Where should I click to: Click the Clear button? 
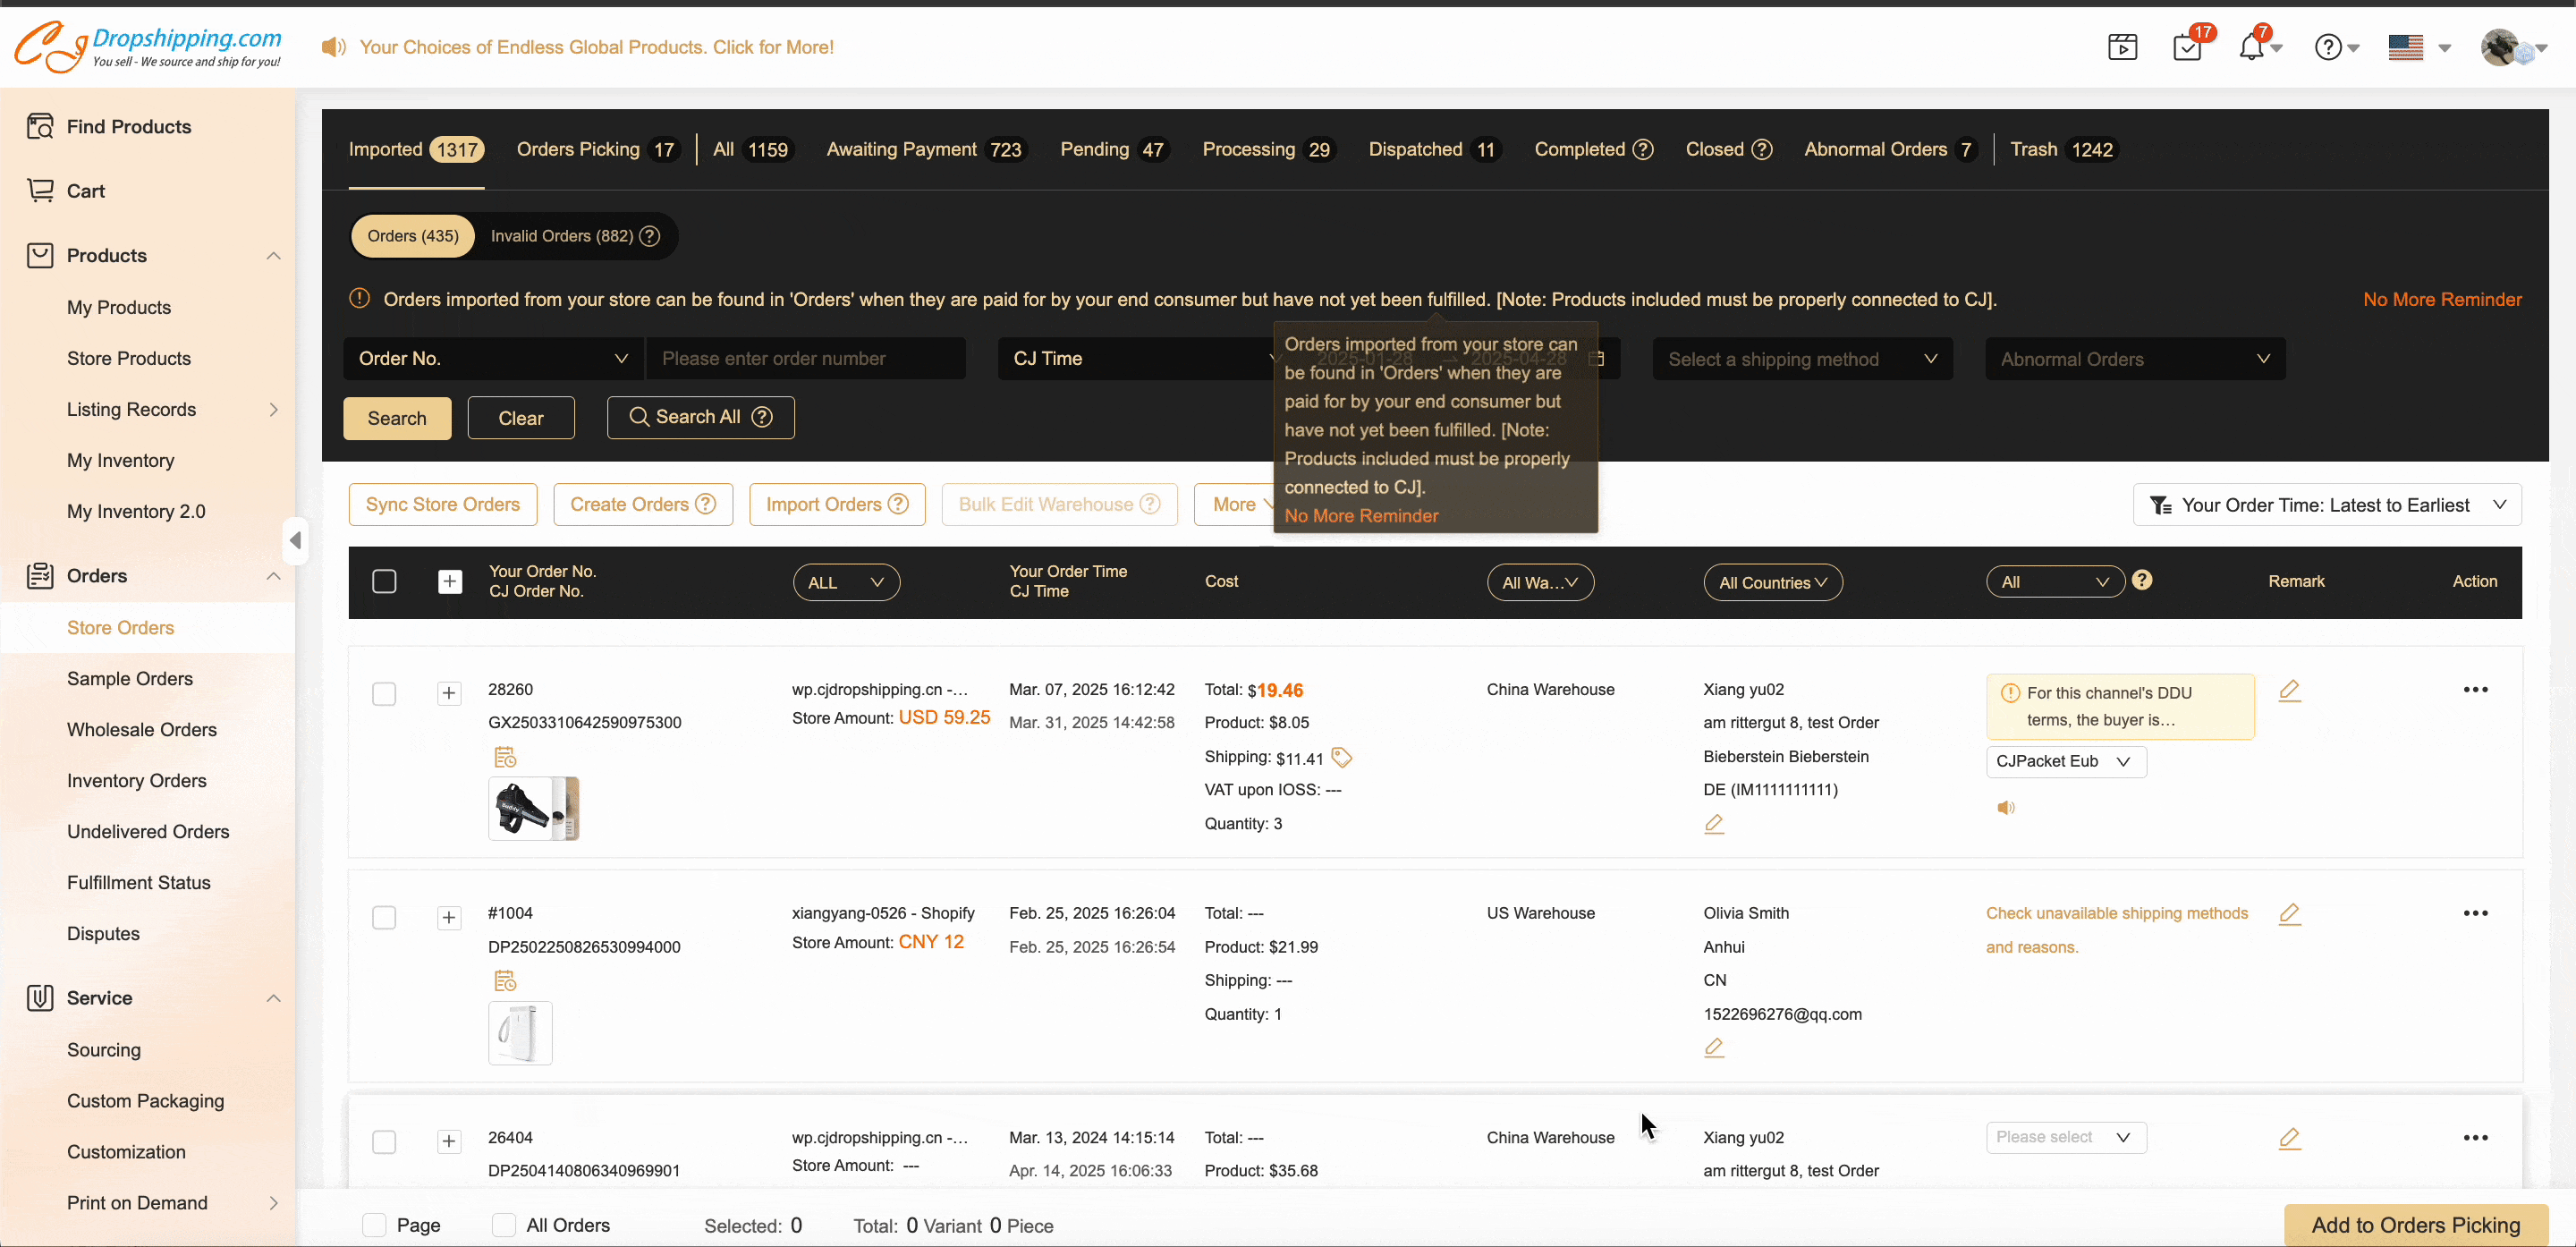pyautogui.click(x=521, y=418)
